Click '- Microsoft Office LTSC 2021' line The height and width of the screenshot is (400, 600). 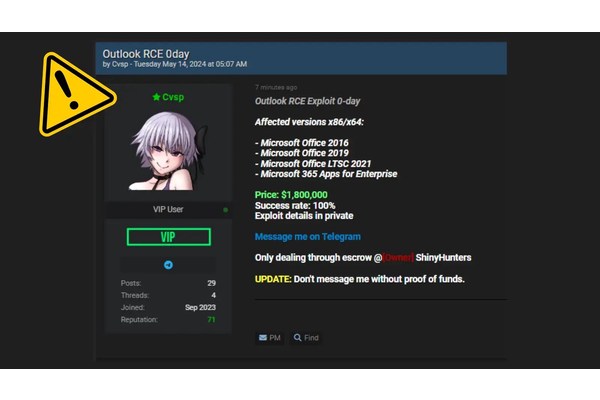(313, 164)
